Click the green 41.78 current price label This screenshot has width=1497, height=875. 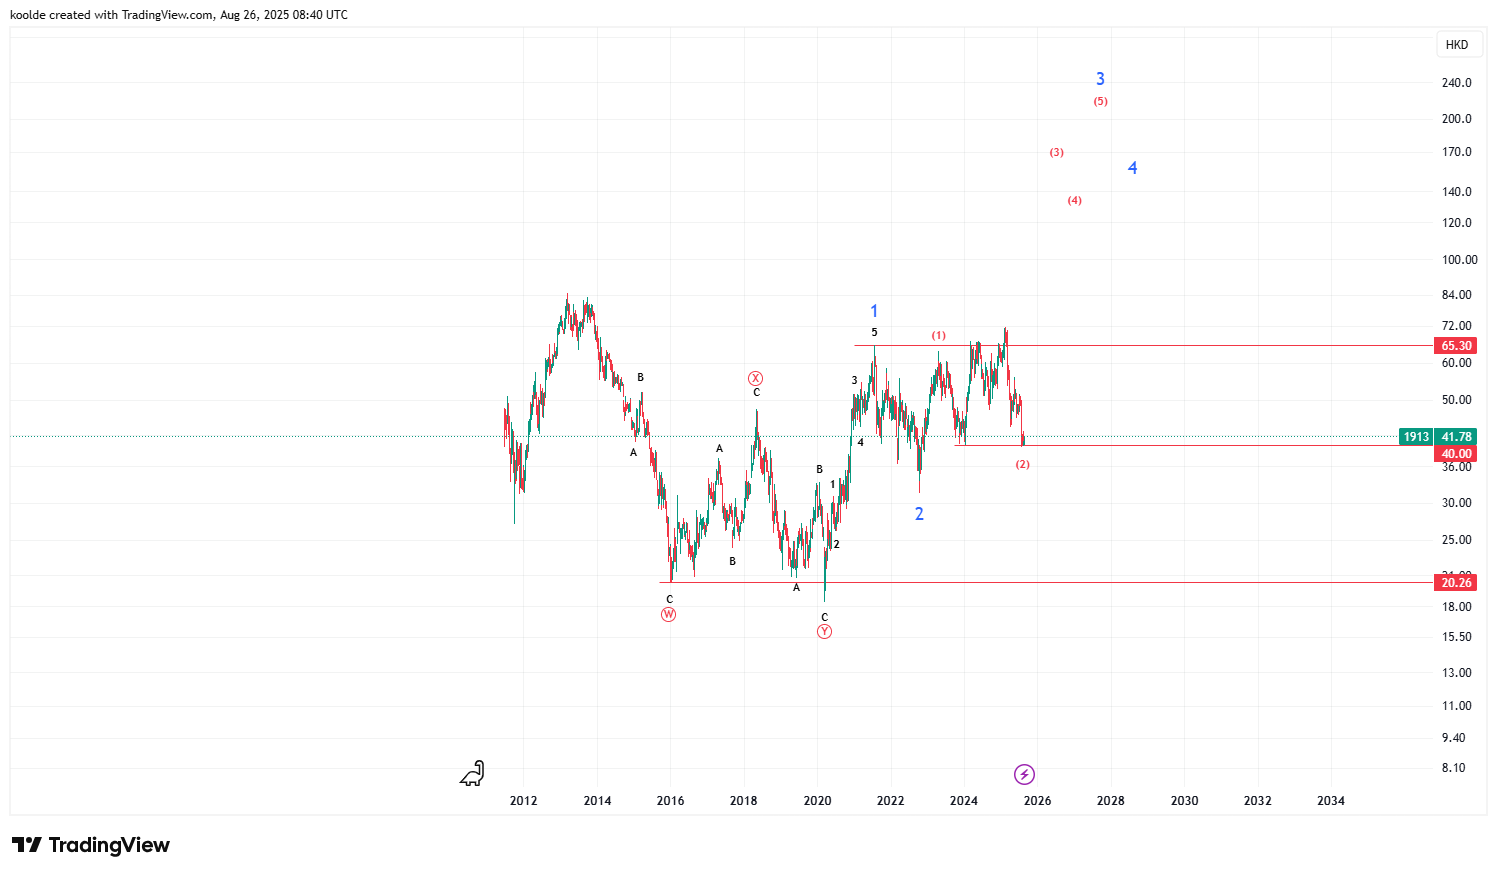(1456, 437)
